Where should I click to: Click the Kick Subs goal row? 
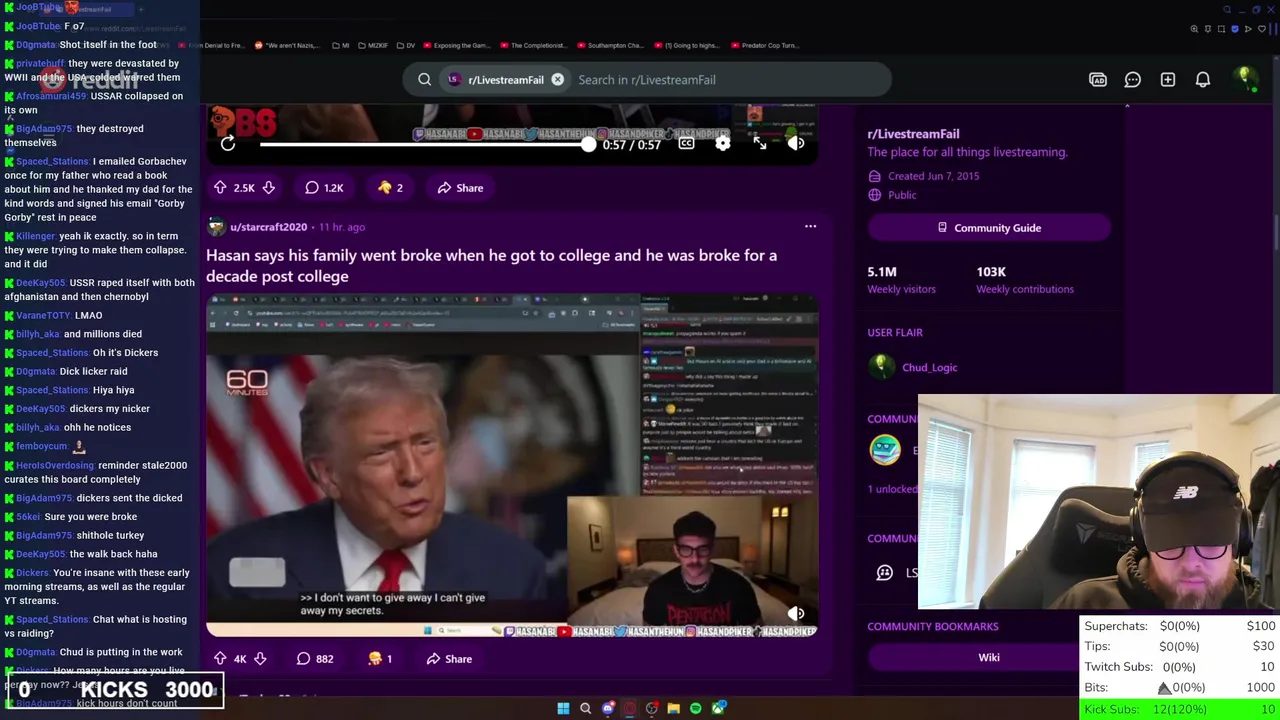(x=1180, y=709)
